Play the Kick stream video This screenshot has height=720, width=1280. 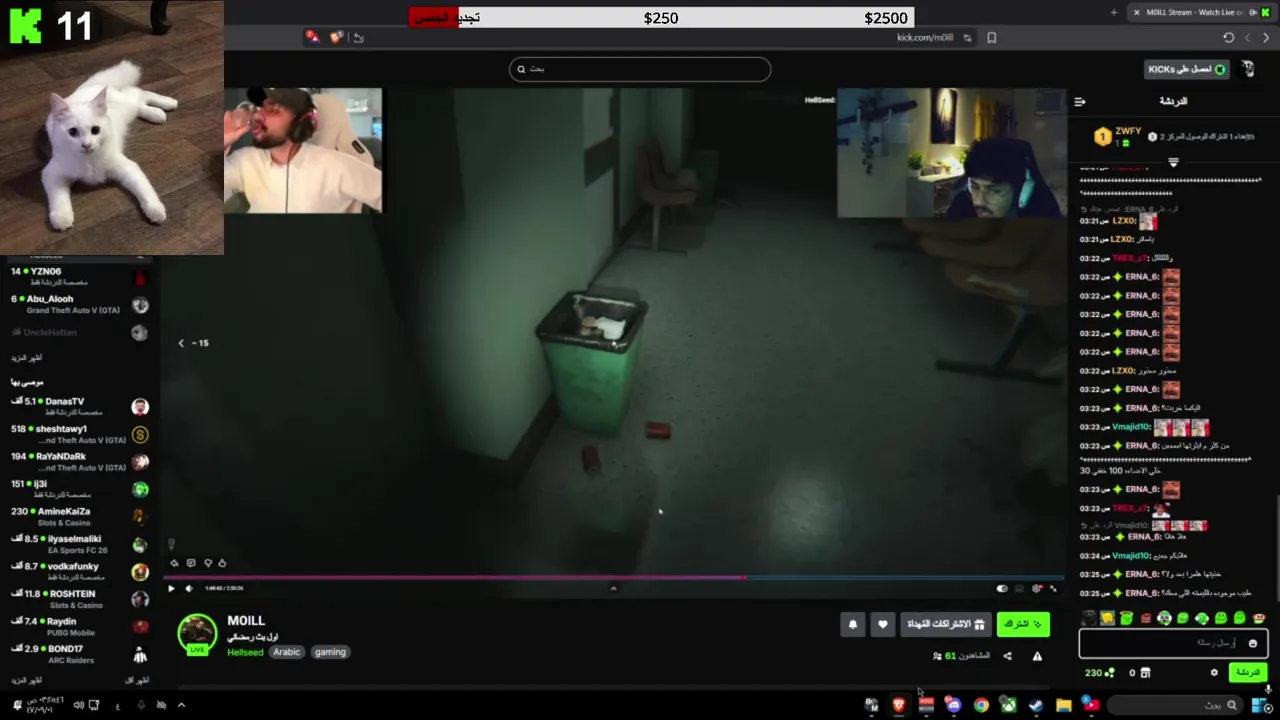[x=171, y=588]
